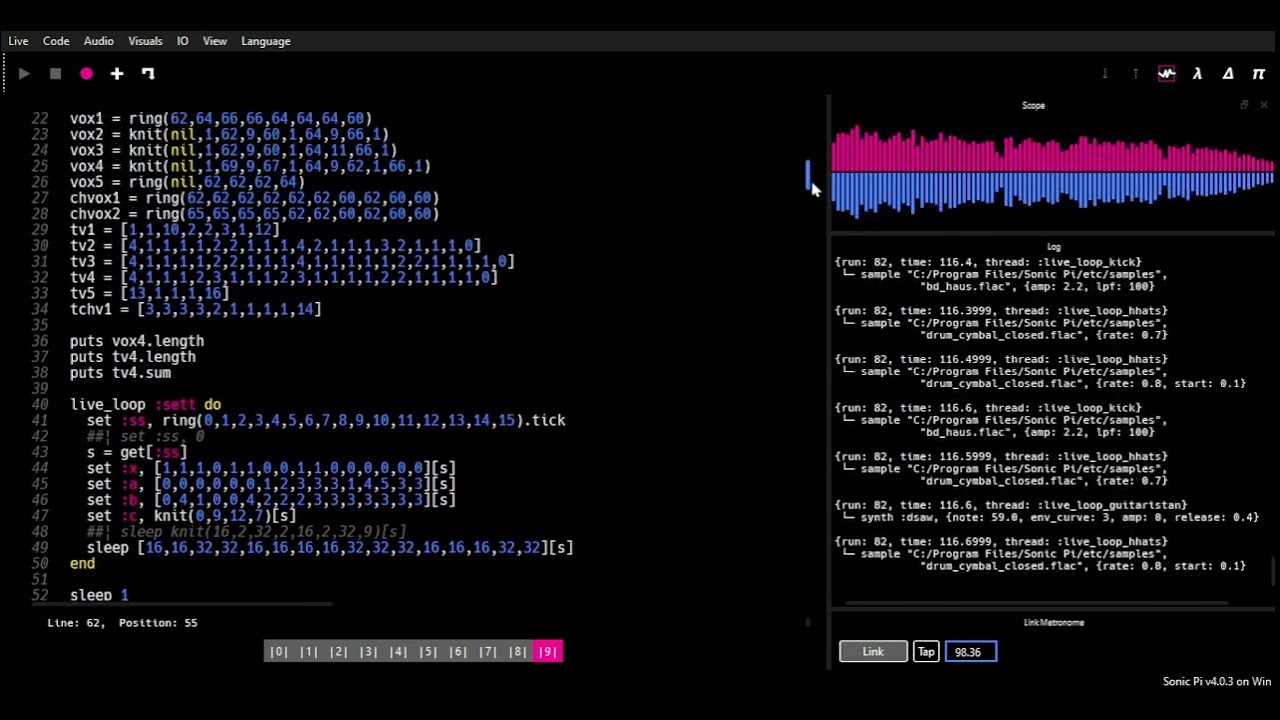1280x720 pixels.
Task: Click code line 'sleep 1' on line 52
Action: pyautogui.click(x=99, y=595)
